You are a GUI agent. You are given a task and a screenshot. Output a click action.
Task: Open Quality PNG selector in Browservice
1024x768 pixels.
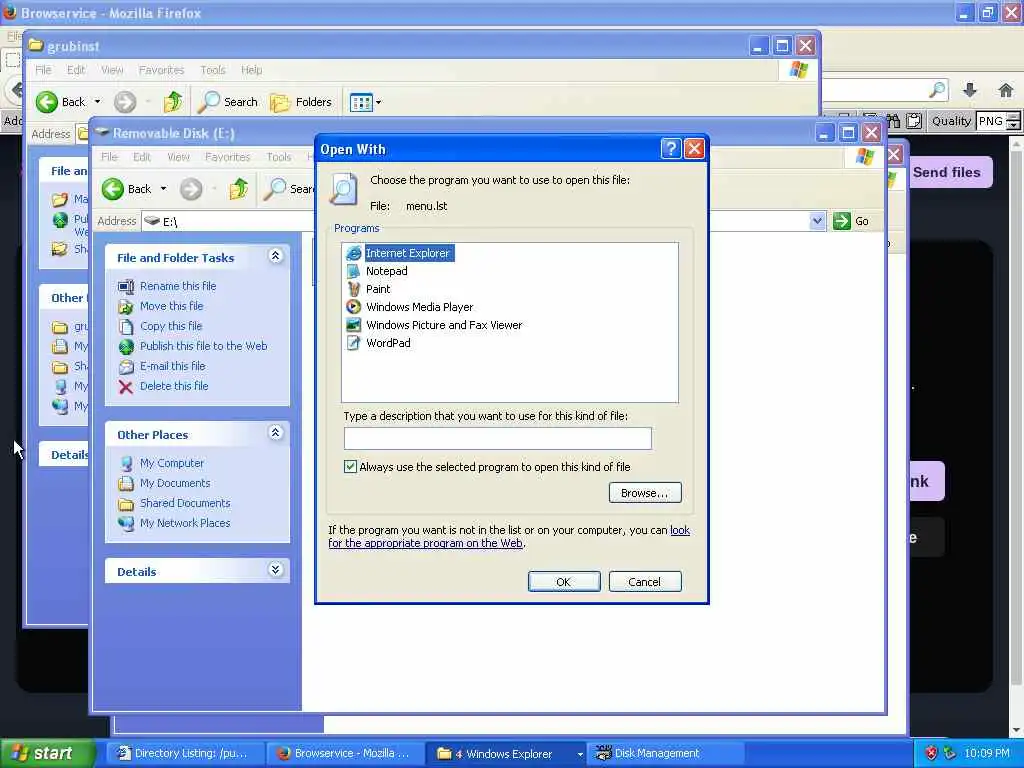tap(997, 121)
